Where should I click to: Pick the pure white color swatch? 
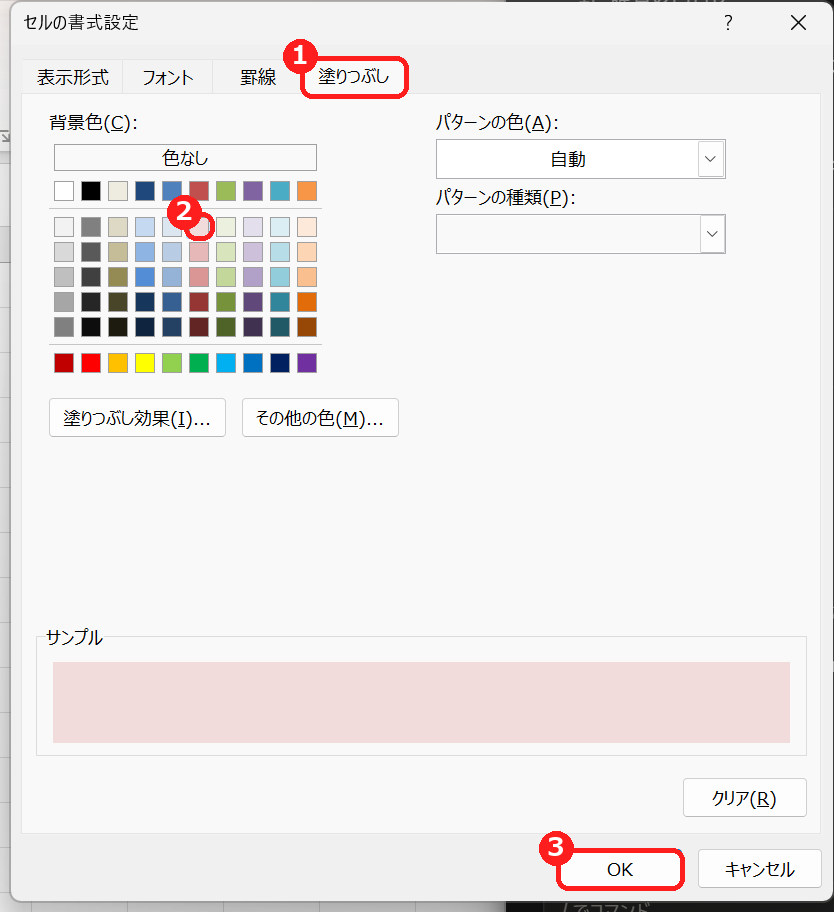coord(64,191)
